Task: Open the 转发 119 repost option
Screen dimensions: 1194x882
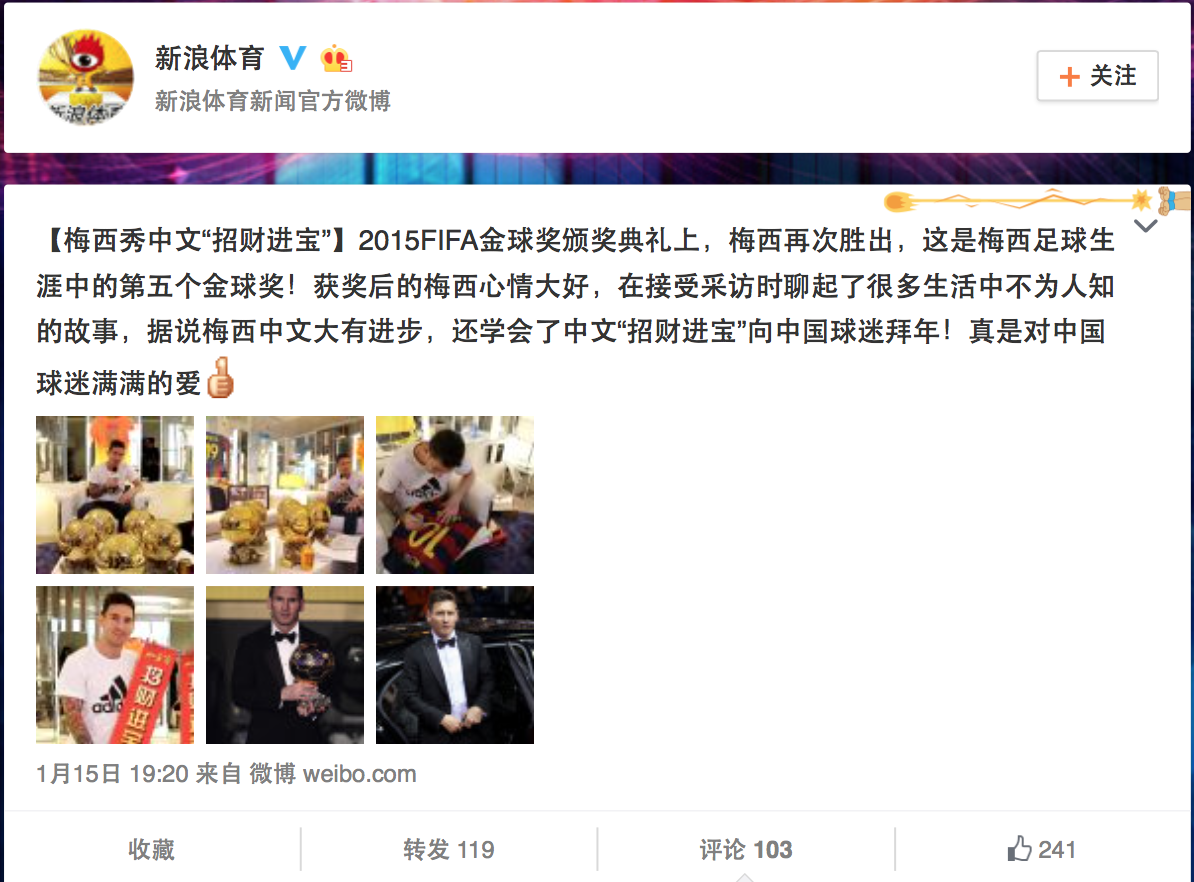Action: (449, 849)
